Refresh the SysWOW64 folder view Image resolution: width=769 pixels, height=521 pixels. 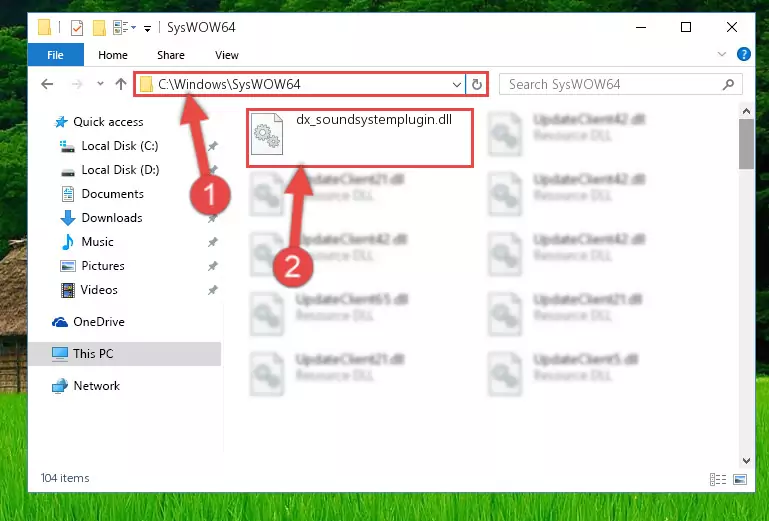pos(477,84)
